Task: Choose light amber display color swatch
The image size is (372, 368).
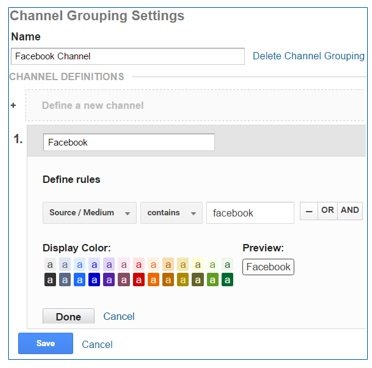Action: pyautogui.click(x=168, y=265)
